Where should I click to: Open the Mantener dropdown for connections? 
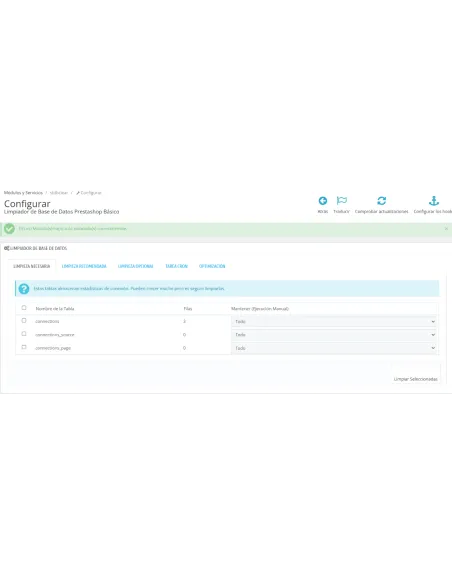[334, 321]
